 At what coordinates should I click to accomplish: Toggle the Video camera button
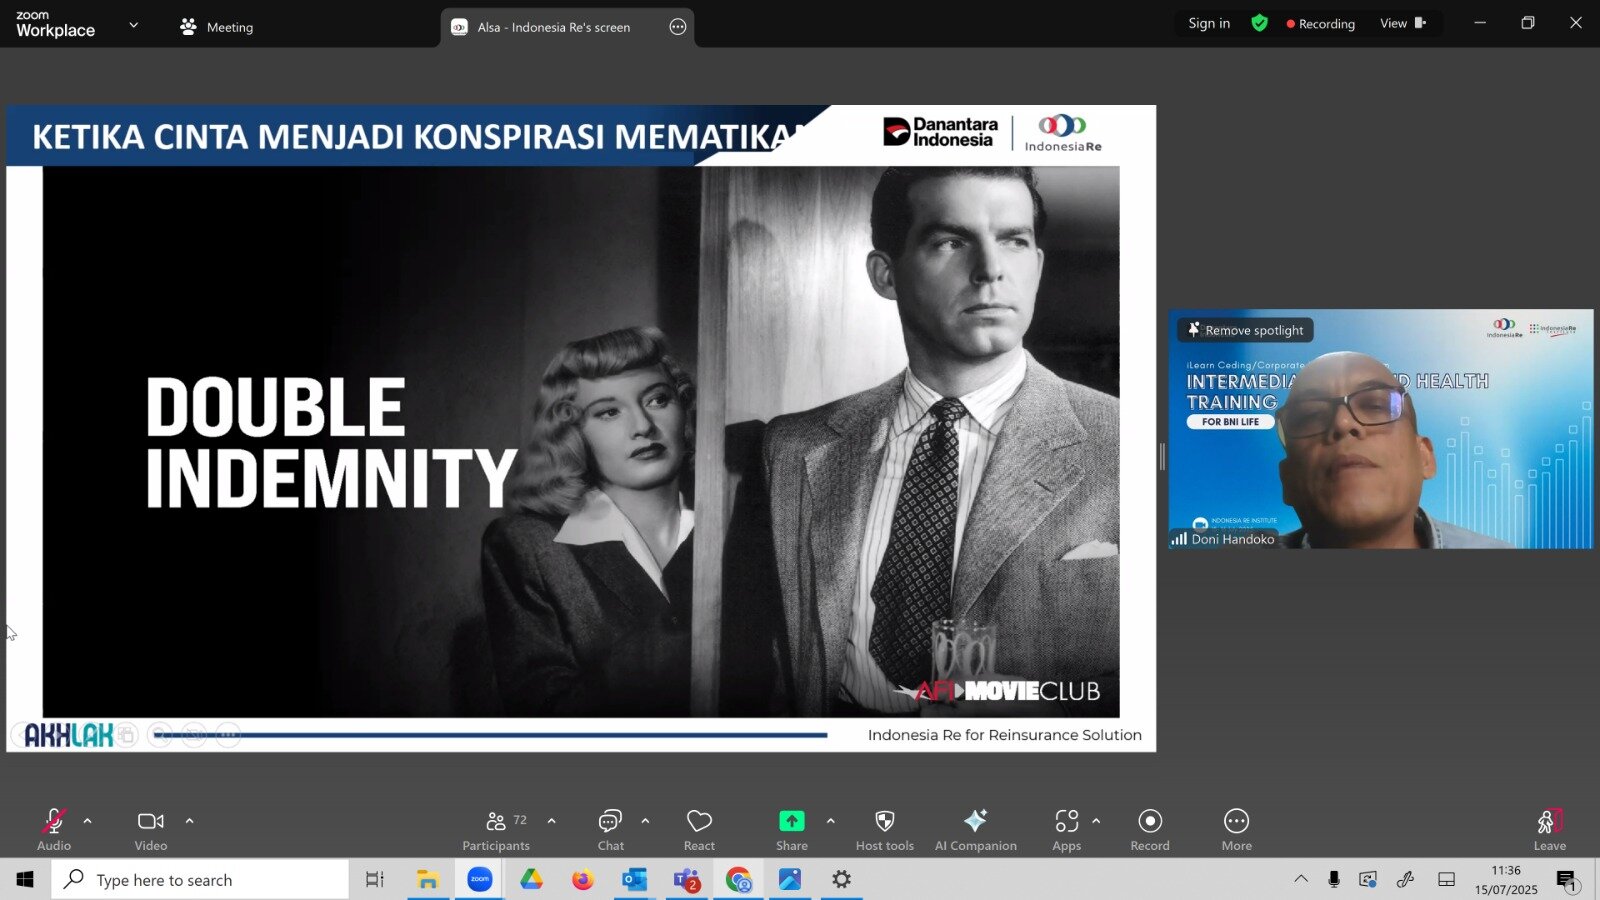151,829
